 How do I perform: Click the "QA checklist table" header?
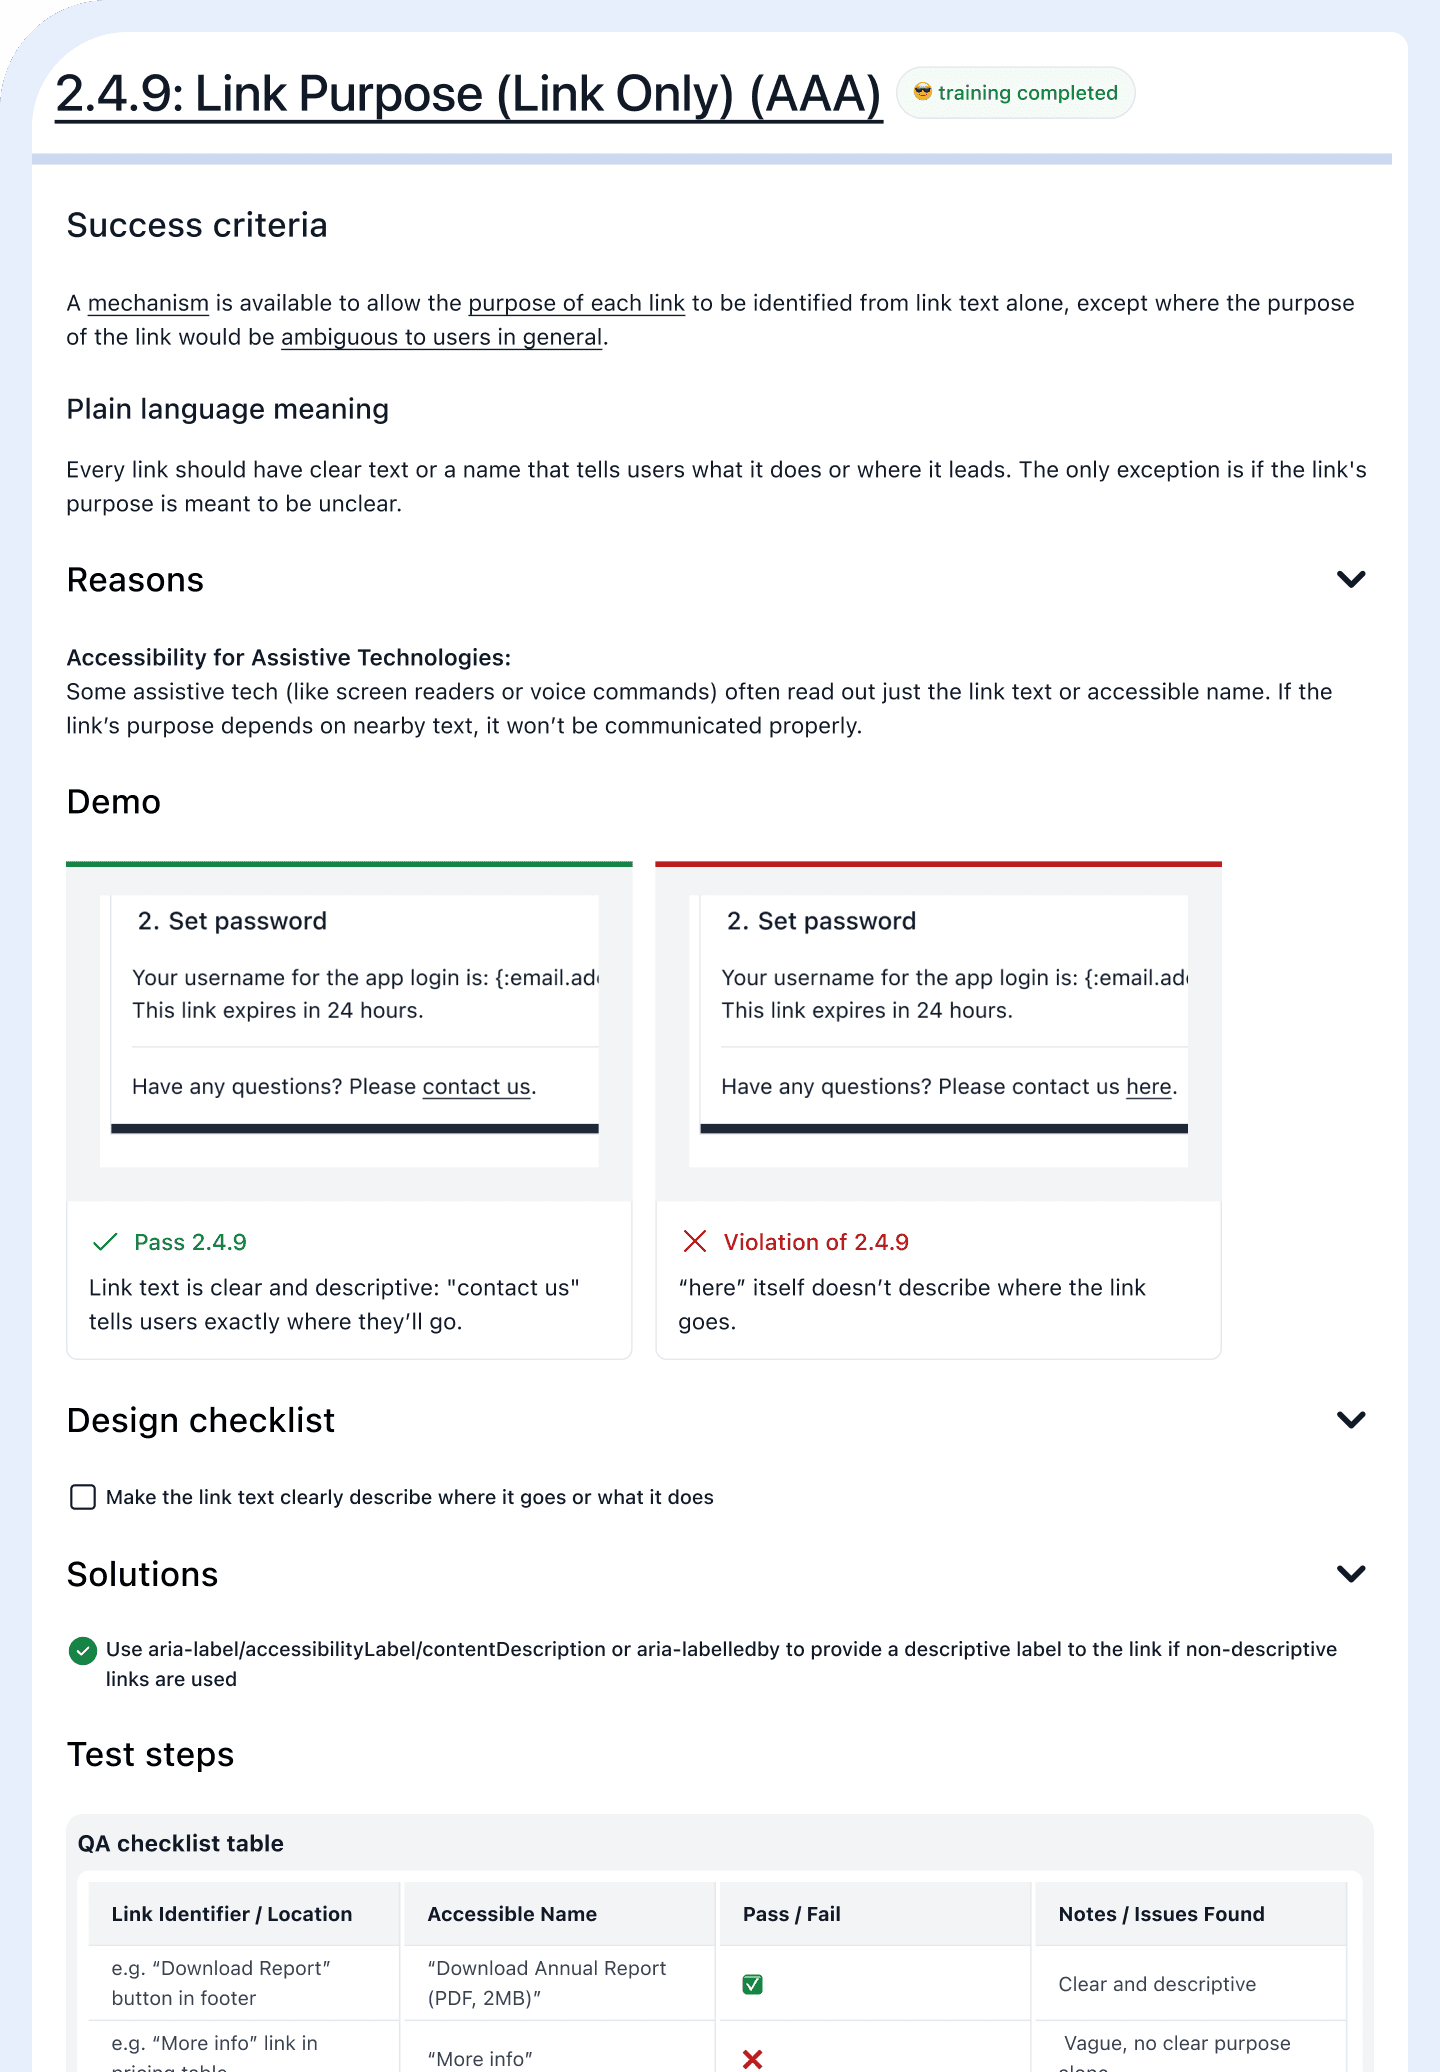click(180, 1843)
